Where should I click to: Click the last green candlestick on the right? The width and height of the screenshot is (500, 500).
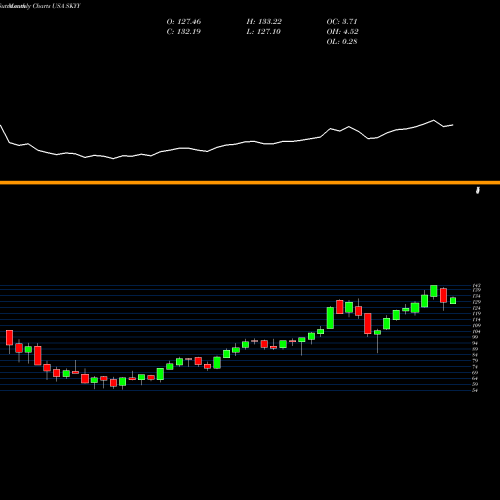click(x=453, y=300)
